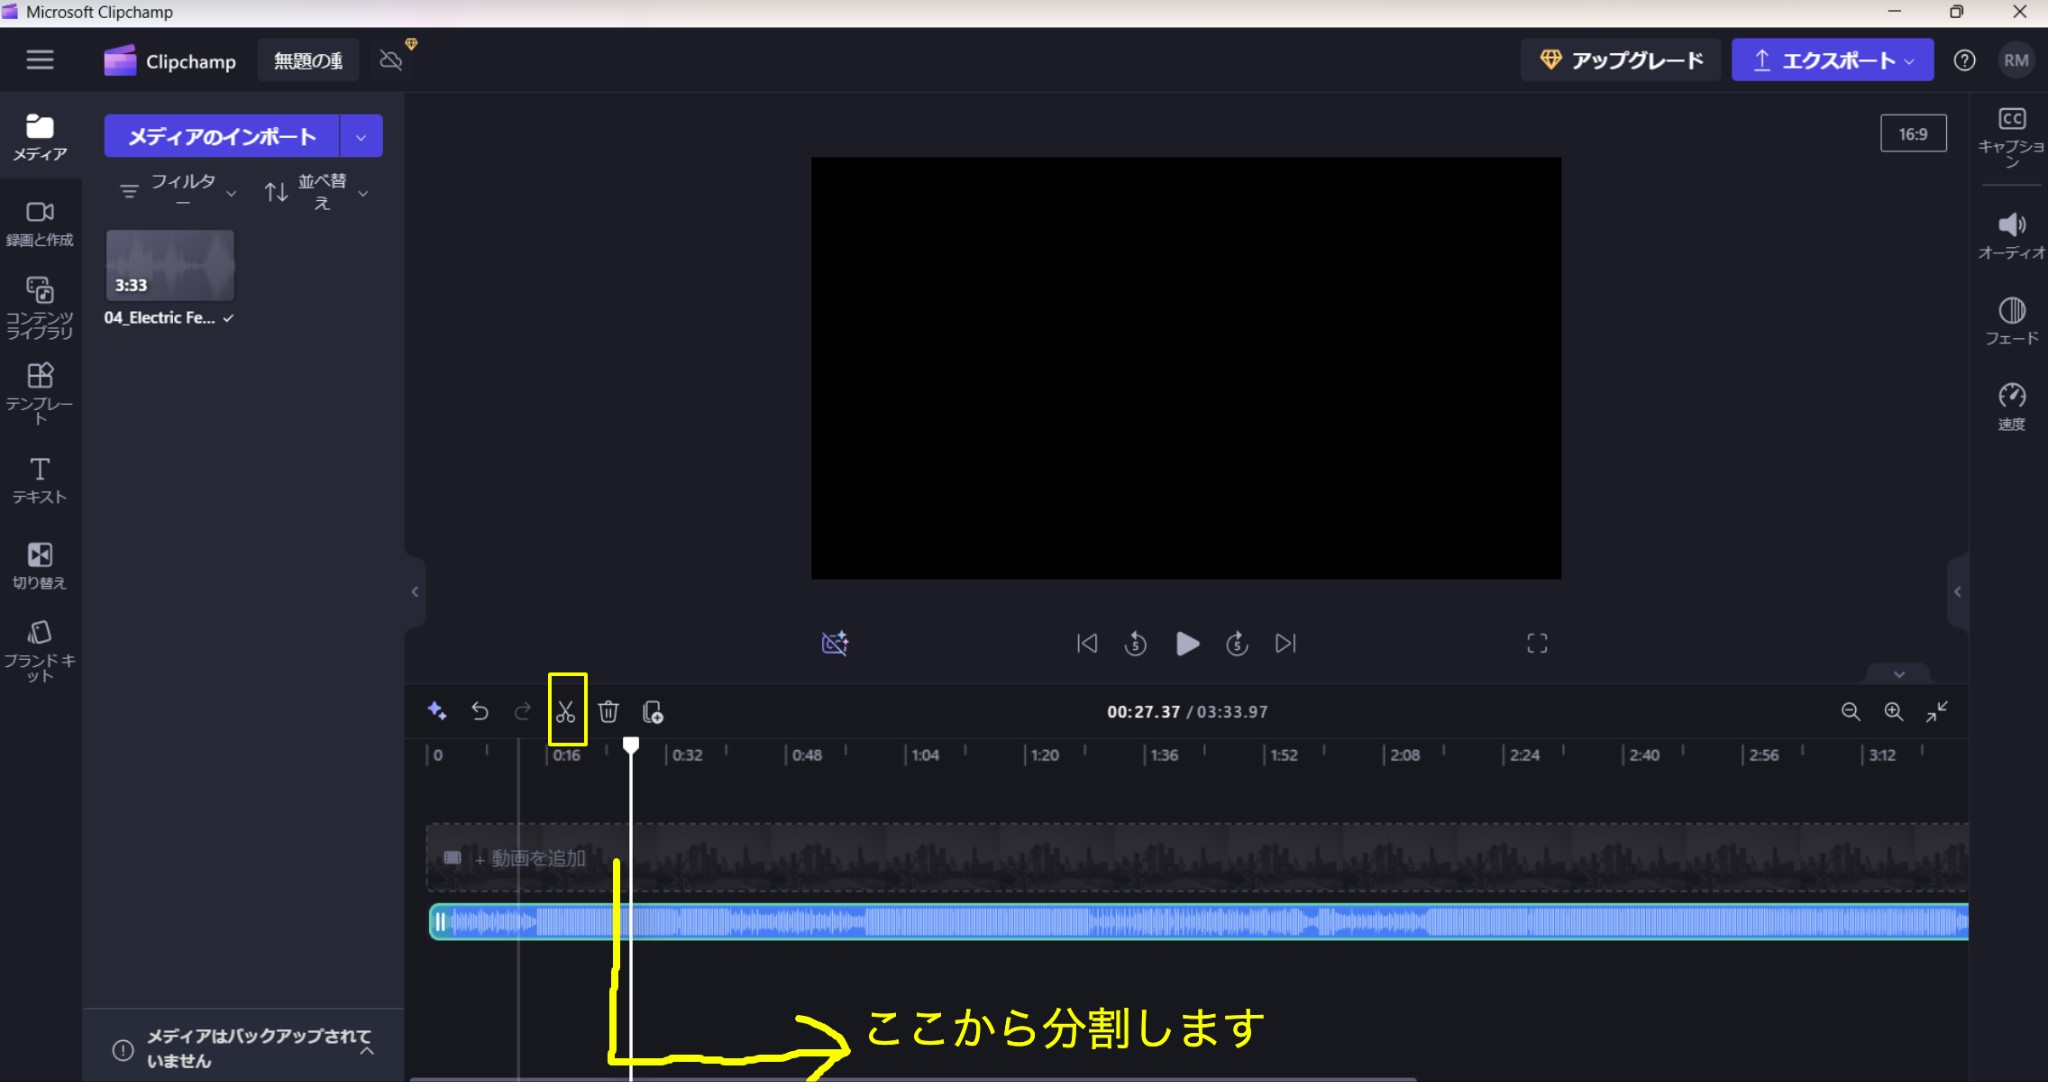Open the 並べ替え sort dropdown
The image size is (2048, 1082).
pos(317,191)
